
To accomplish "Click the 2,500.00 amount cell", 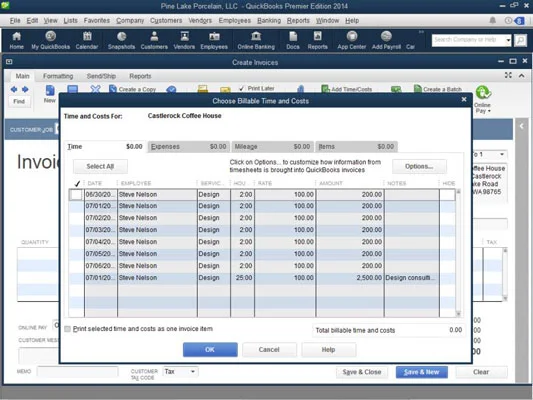I will (350, 278).
